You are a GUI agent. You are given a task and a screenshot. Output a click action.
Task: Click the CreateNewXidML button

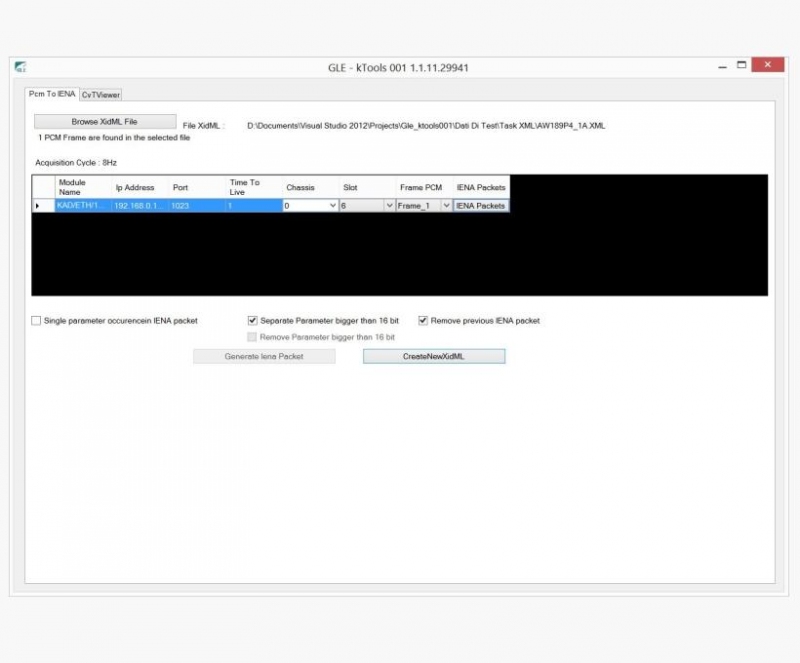pyautogui.click(x=434, y=356)
